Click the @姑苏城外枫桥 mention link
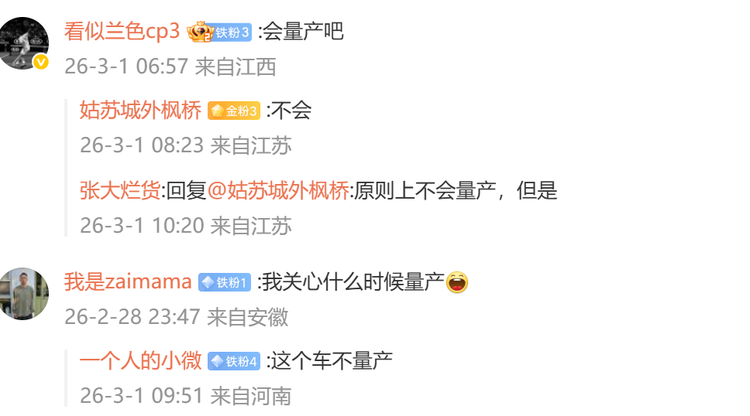Viewport: 750px width, 416px height. click(x=278, y=191)
